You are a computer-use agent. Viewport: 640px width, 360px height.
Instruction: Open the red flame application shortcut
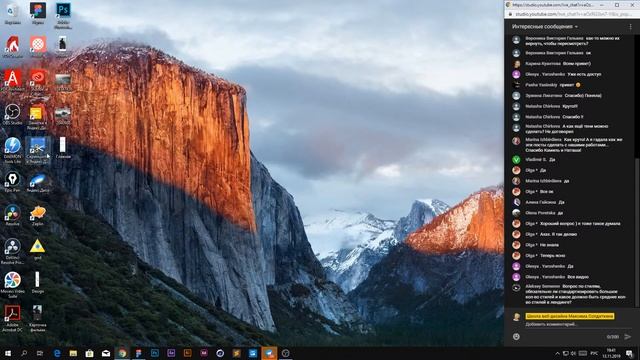pos(13,47)
